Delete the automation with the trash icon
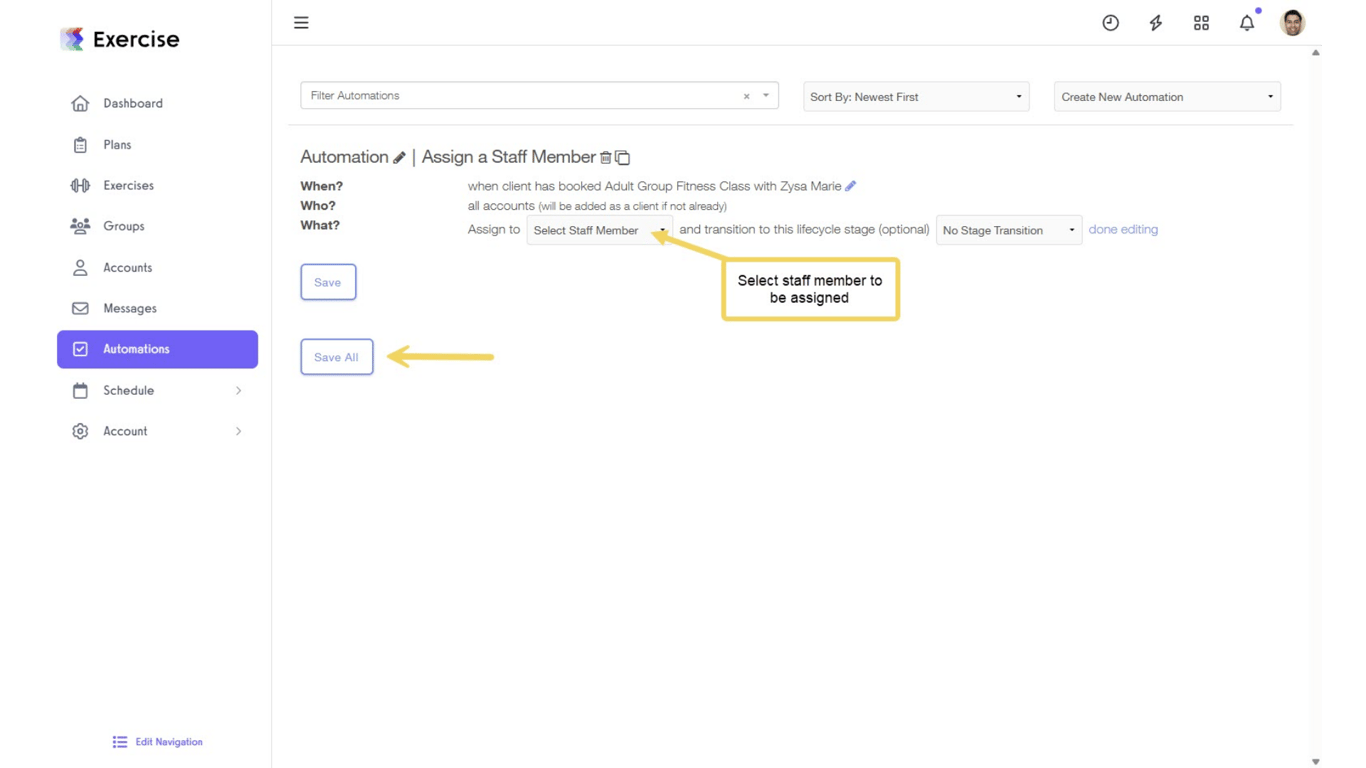 click(x=606, y=157)
